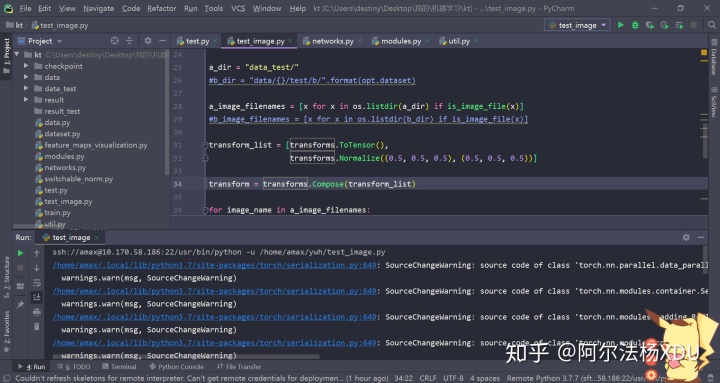
Task: Click the yellow warning indicator atop editor
Action: 704,53
